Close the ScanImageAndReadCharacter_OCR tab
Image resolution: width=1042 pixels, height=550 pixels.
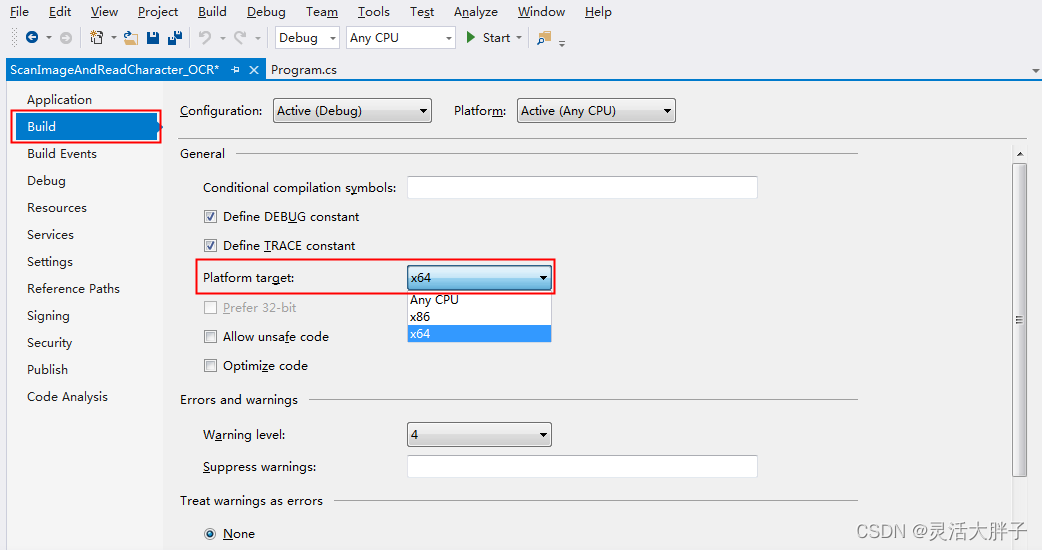point(254,70)
